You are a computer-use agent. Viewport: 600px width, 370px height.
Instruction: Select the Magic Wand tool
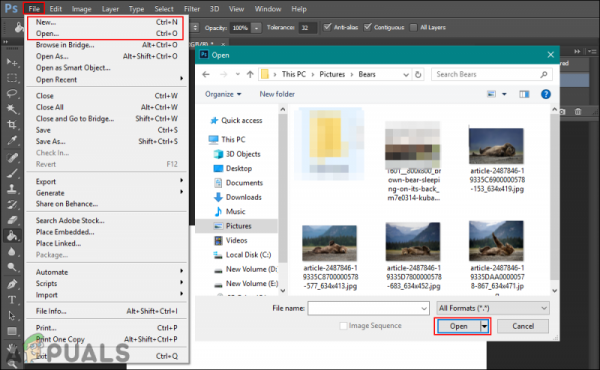point(12,109)
